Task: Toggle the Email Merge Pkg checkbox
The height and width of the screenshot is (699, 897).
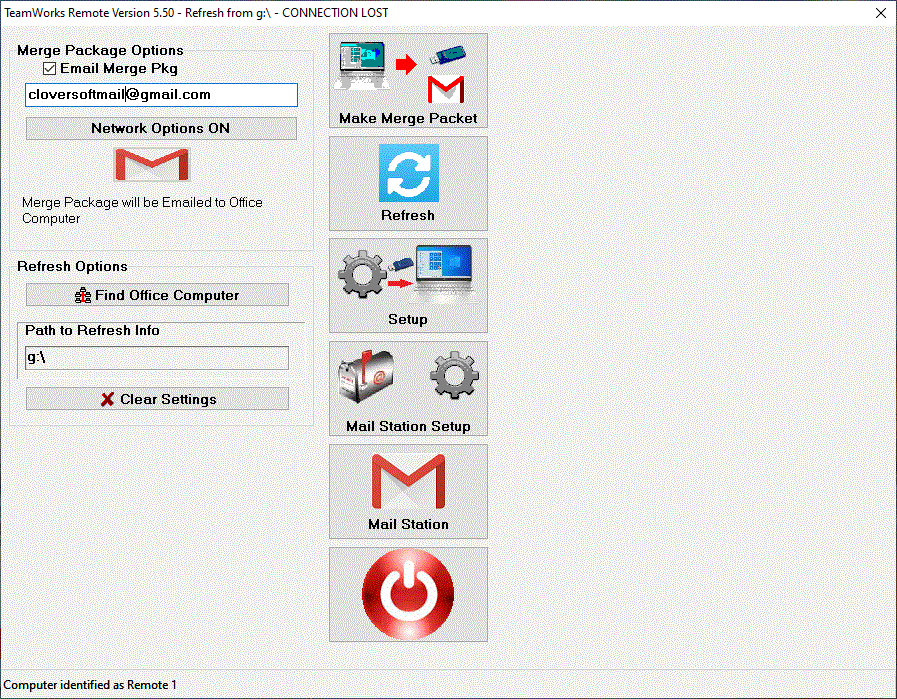Action: coord(50,69)
